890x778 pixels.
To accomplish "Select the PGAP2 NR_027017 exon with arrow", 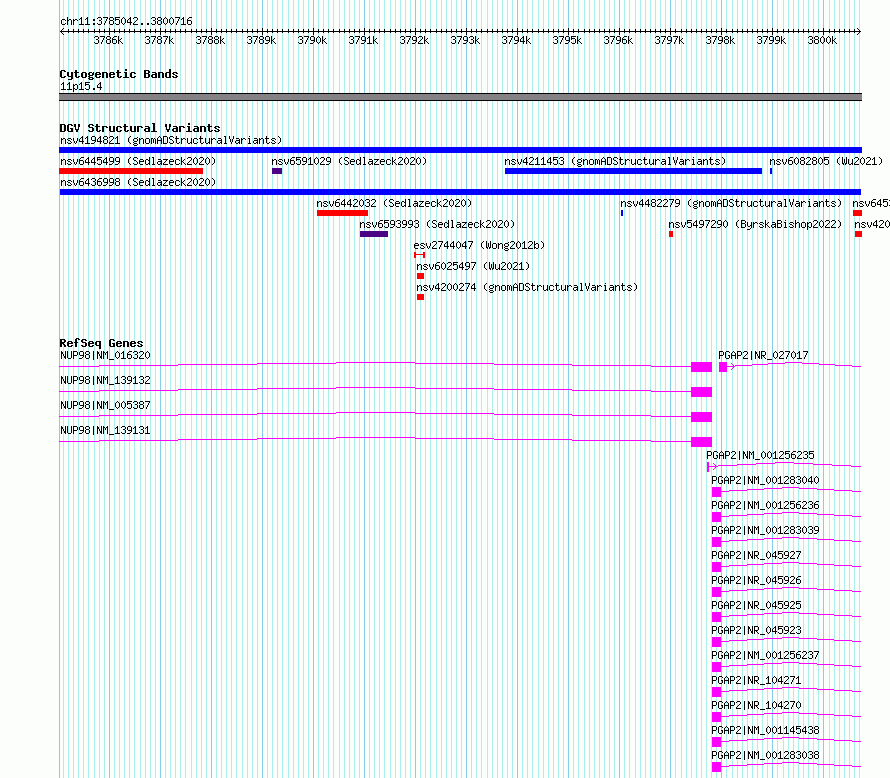I will point(727,367).
